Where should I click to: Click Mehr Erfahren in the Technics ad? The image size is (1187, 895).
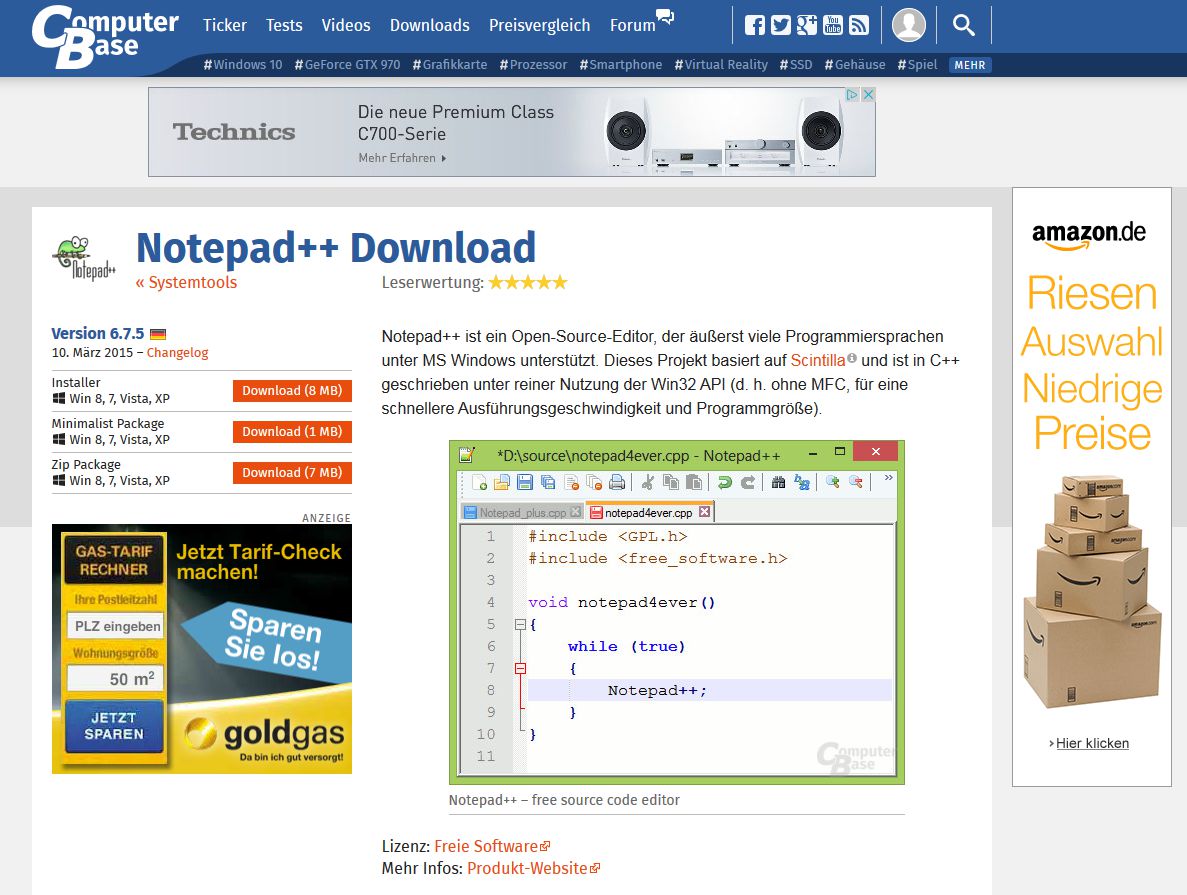click(403, 158)
